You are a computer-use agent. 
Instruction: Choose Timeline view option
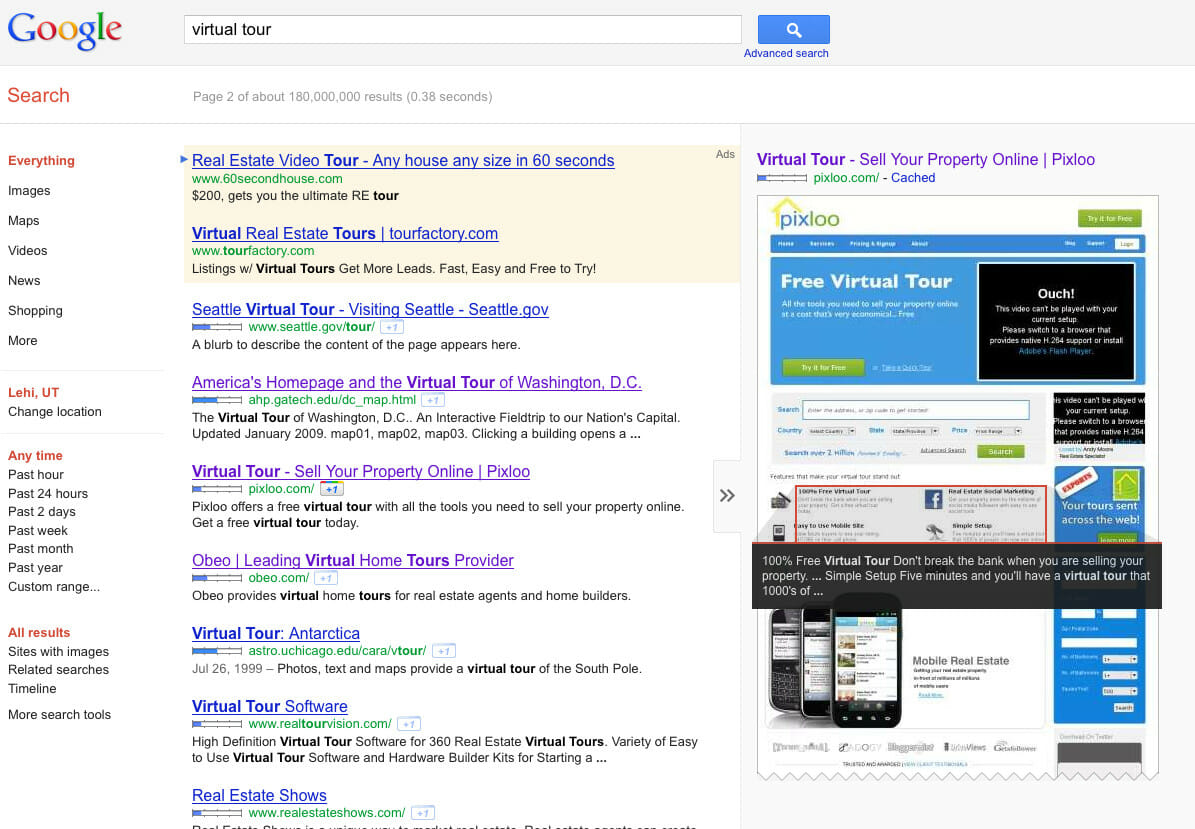click(x=32, y=689)
